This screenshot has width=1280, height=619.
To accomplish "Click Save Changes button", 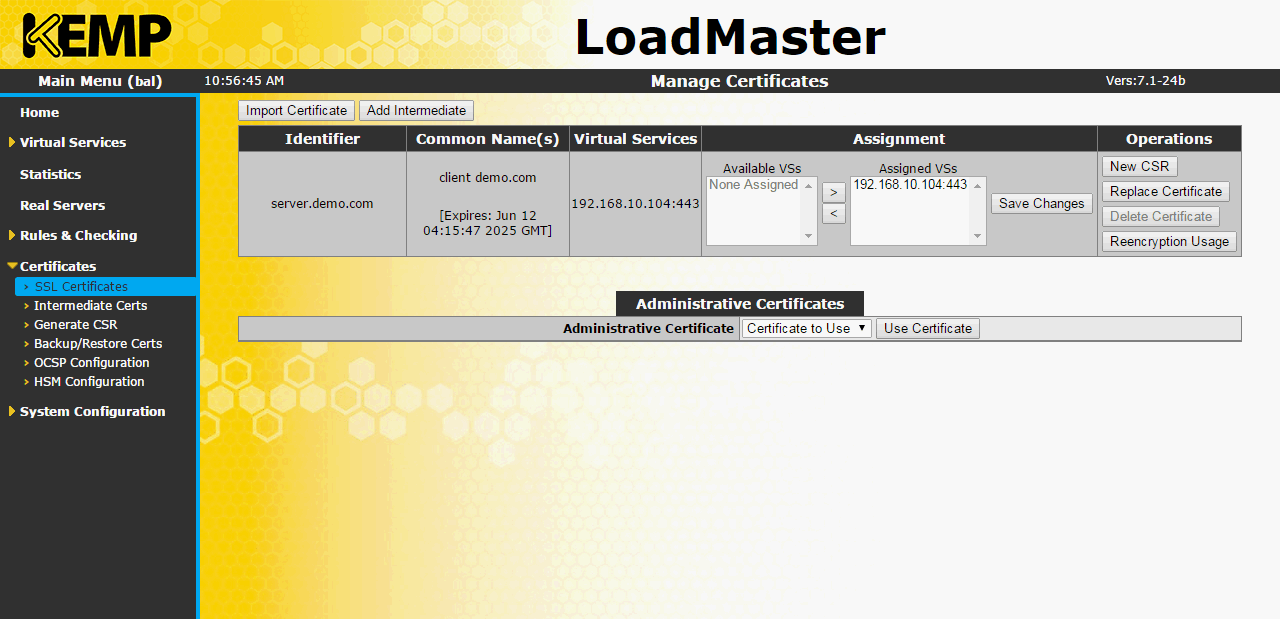I will point(1041,203).
